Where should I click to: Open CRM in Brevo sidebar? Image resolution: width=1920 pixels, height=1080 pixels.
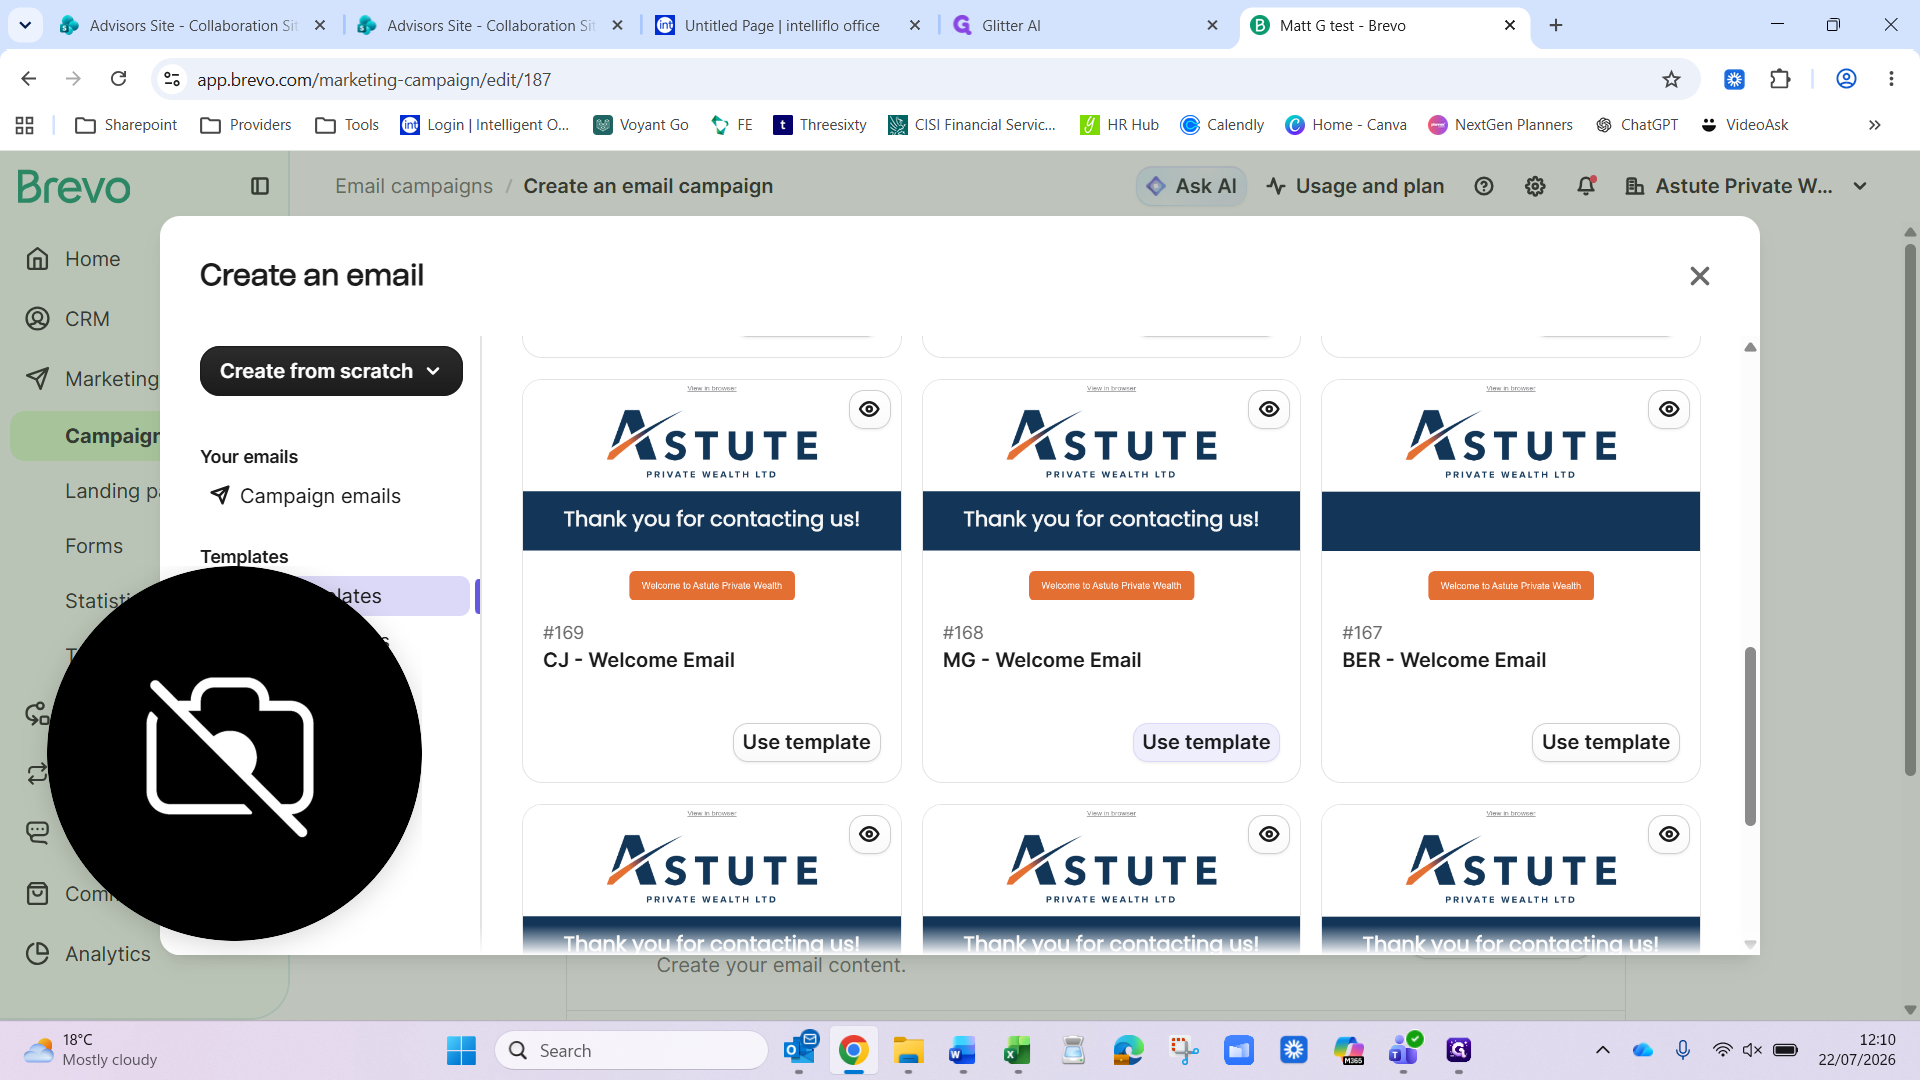(x=67, y=319)
